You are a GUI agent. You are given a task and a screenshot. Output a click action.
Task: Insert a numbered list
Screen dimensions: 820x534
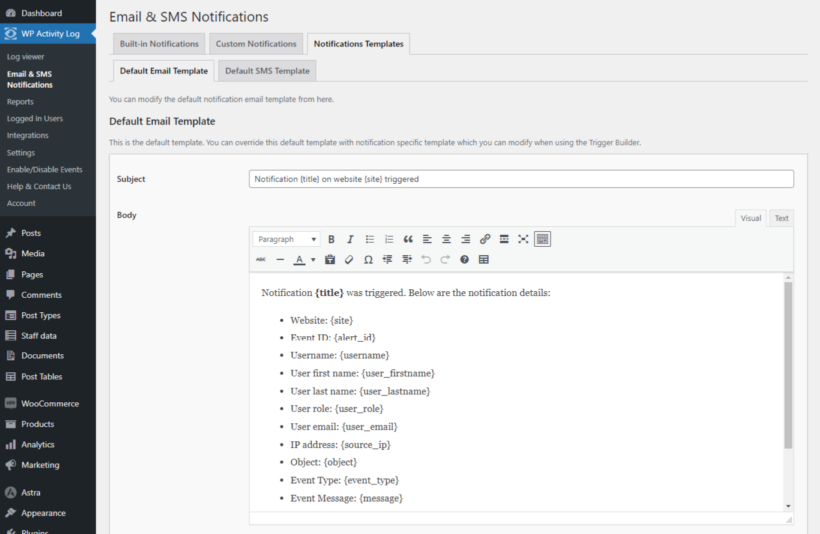[389, 239]
